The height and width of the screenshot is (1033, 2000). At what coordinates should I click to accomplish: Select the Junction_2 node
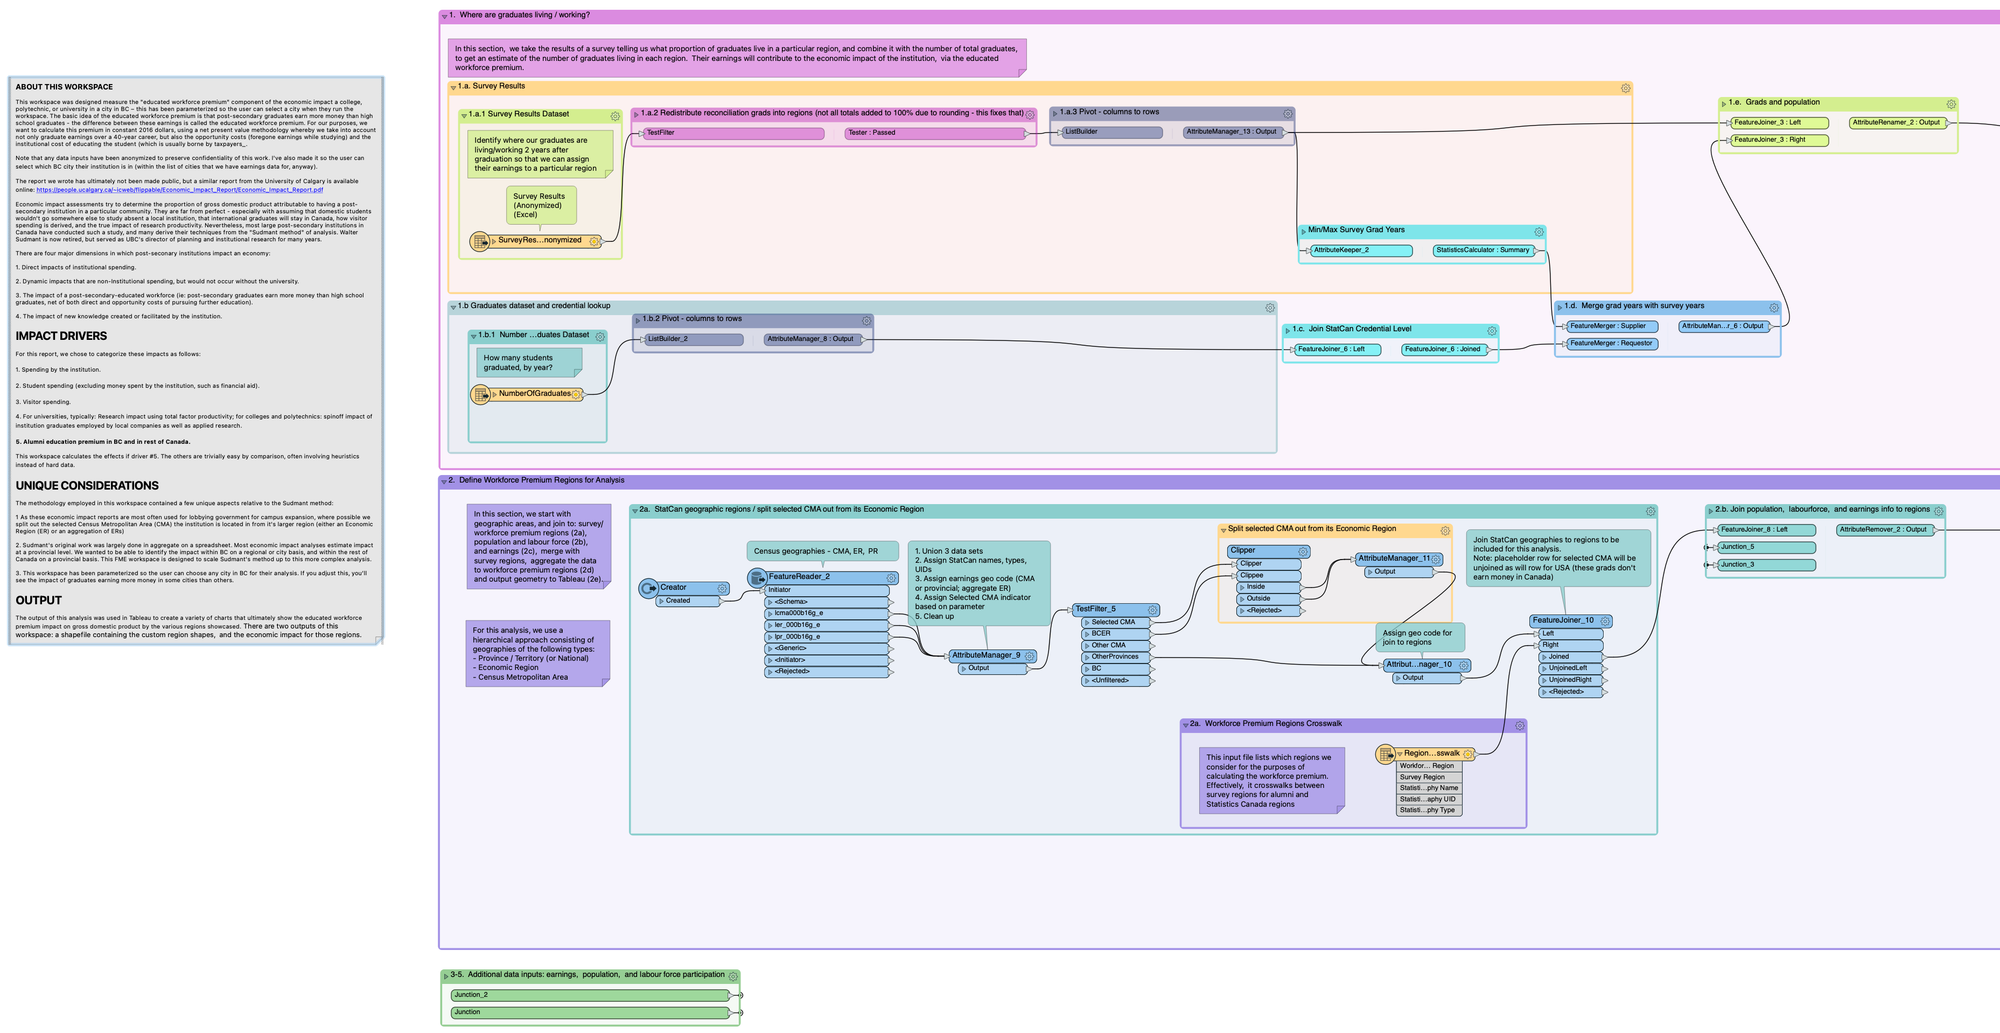click(x=590, y=995)
